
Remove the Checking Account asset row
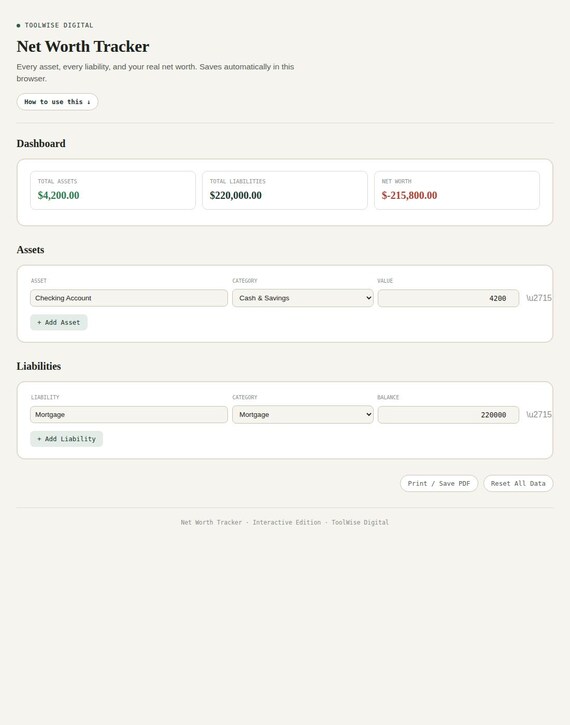[x=539, y=298]
